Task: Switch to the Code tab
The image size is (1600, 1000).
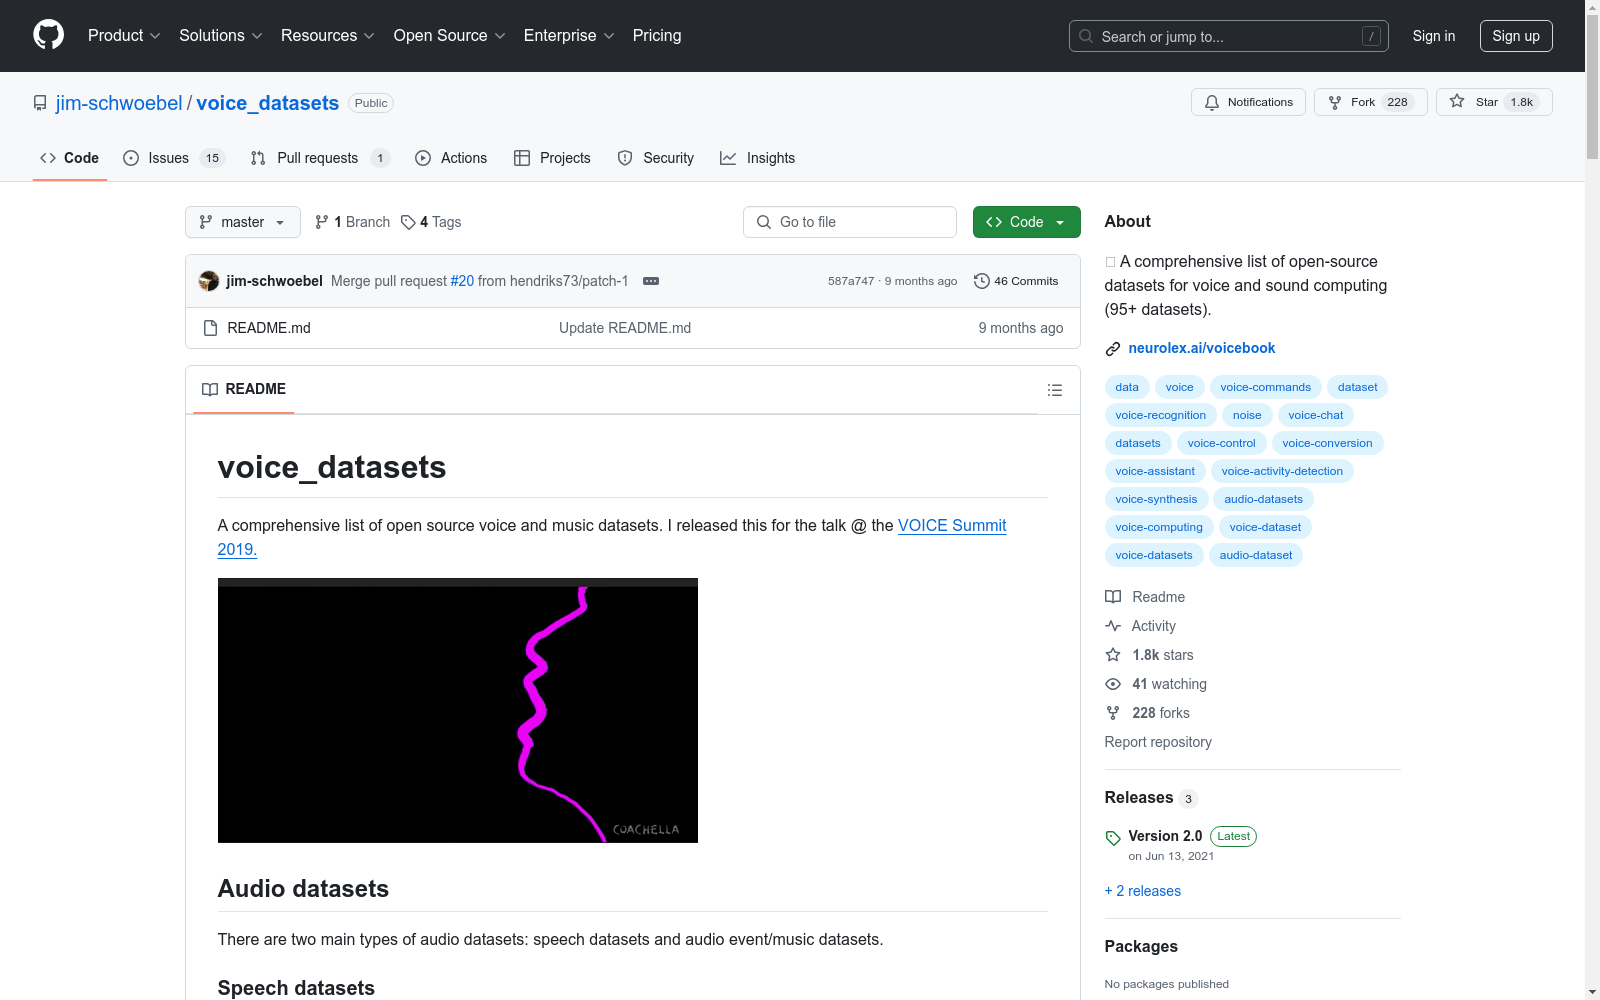Action: click(x=70, y=158)
